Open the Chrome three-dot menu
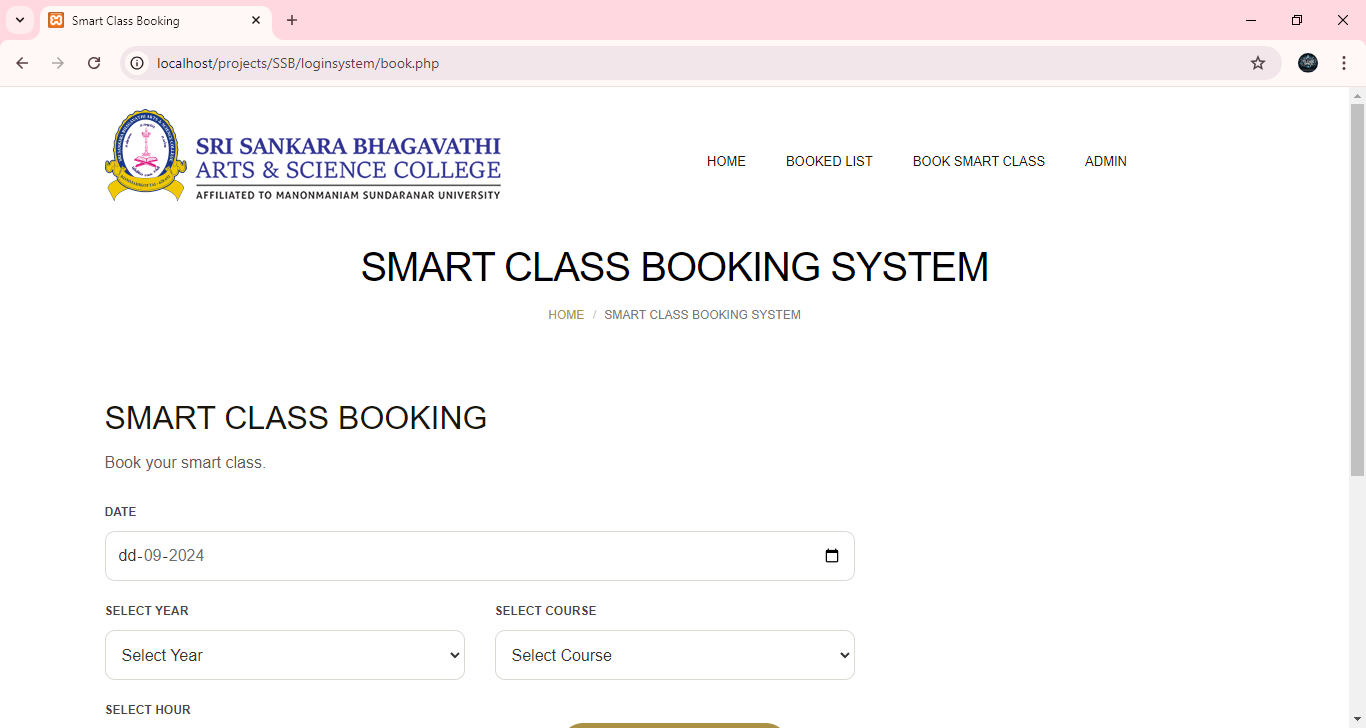The image size is (1366, 728). [1344, 63]
